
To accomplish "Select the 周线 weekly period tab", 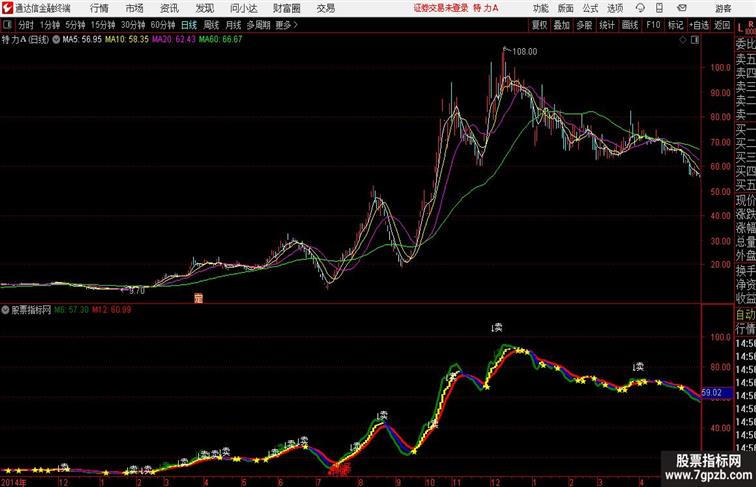I will coord(211,25).
